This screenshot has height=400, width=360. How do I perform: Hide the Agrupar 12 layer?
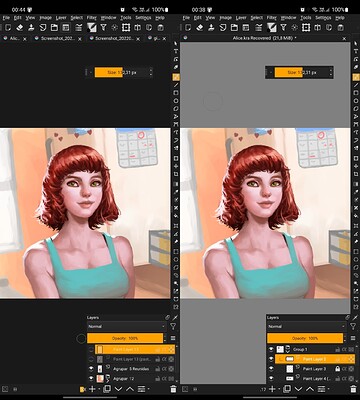tap(91, 378)
